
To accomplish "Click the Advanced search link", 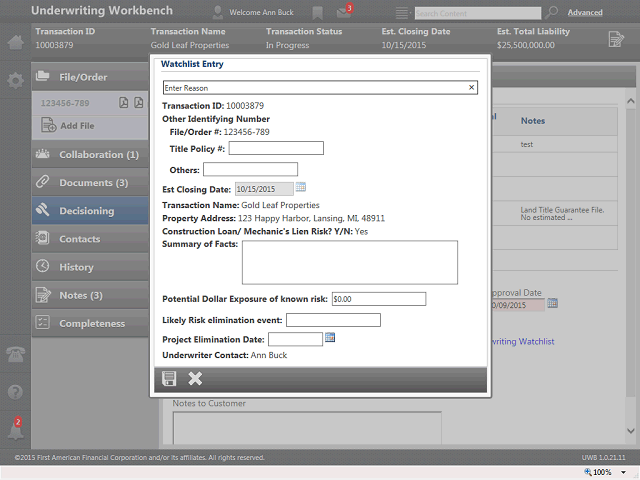I will [x=585, y=13].
